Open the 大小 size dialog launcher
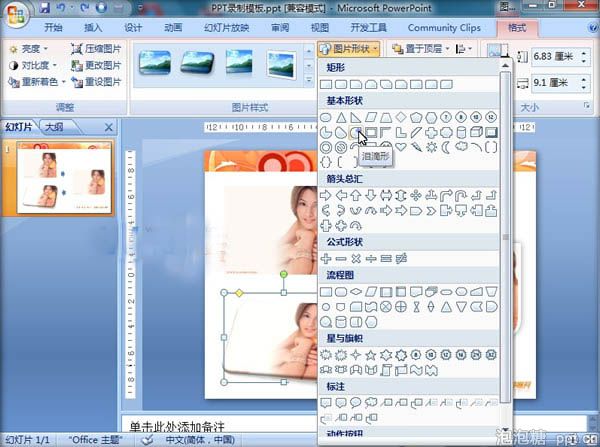Image resolution: width=600 pixels, height=447 pixels. click(x=587, y=106)
